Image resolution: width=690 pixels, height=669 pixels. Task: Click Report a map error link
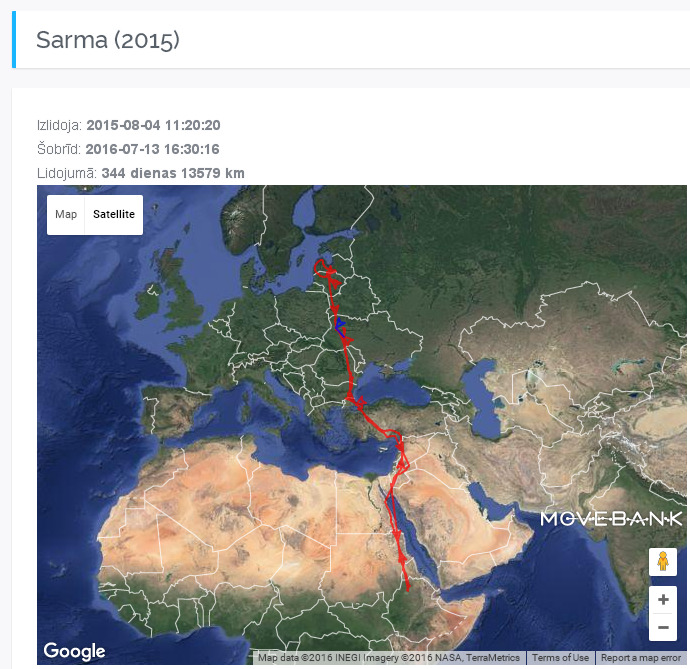pyautogui.click(x=641, y=658)
